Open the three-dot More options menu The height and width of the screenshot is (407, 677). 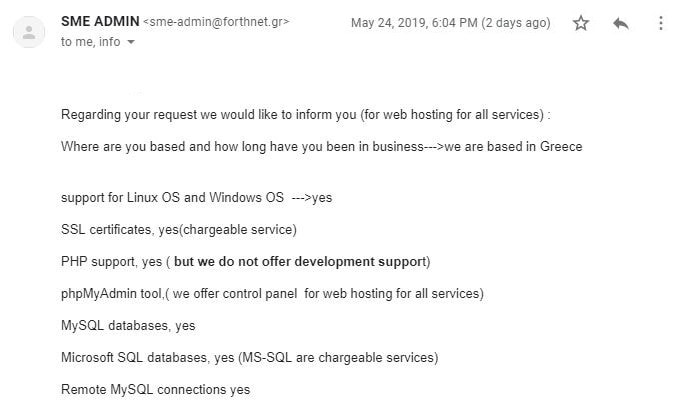[x=661, y=23]
